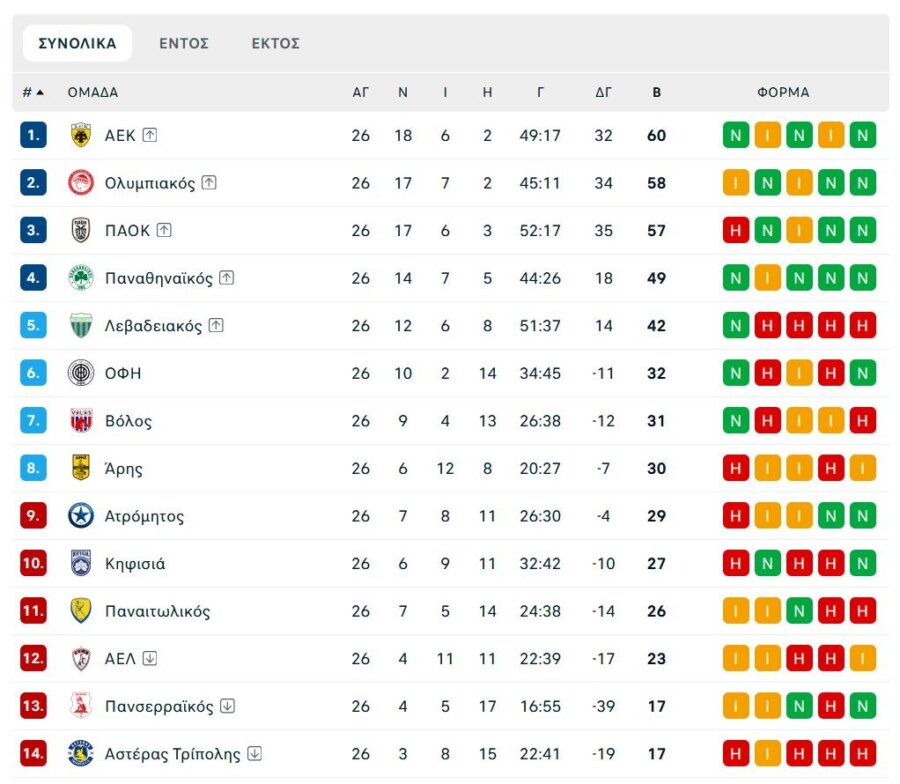The width and height of the screenshot is (900, 784).
Task: Select the ΣΥΝΟΛΙΚΑ tab
Action: point(76,43)
